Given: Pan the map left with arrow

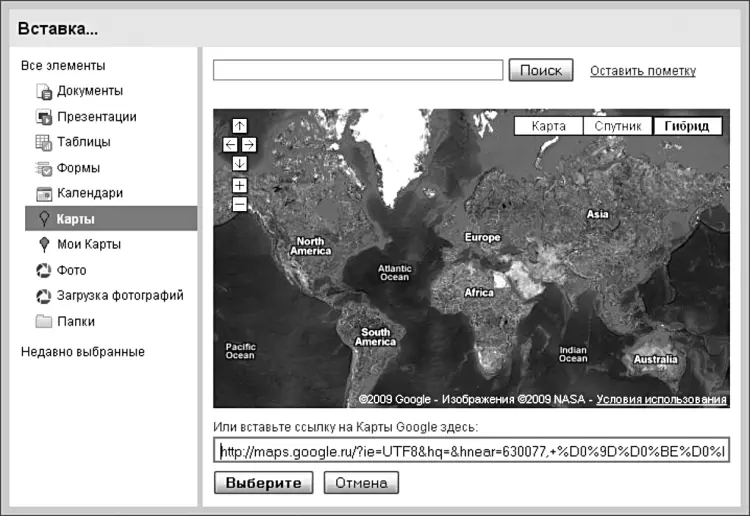Looking at the screenshot, I should 230,145.
